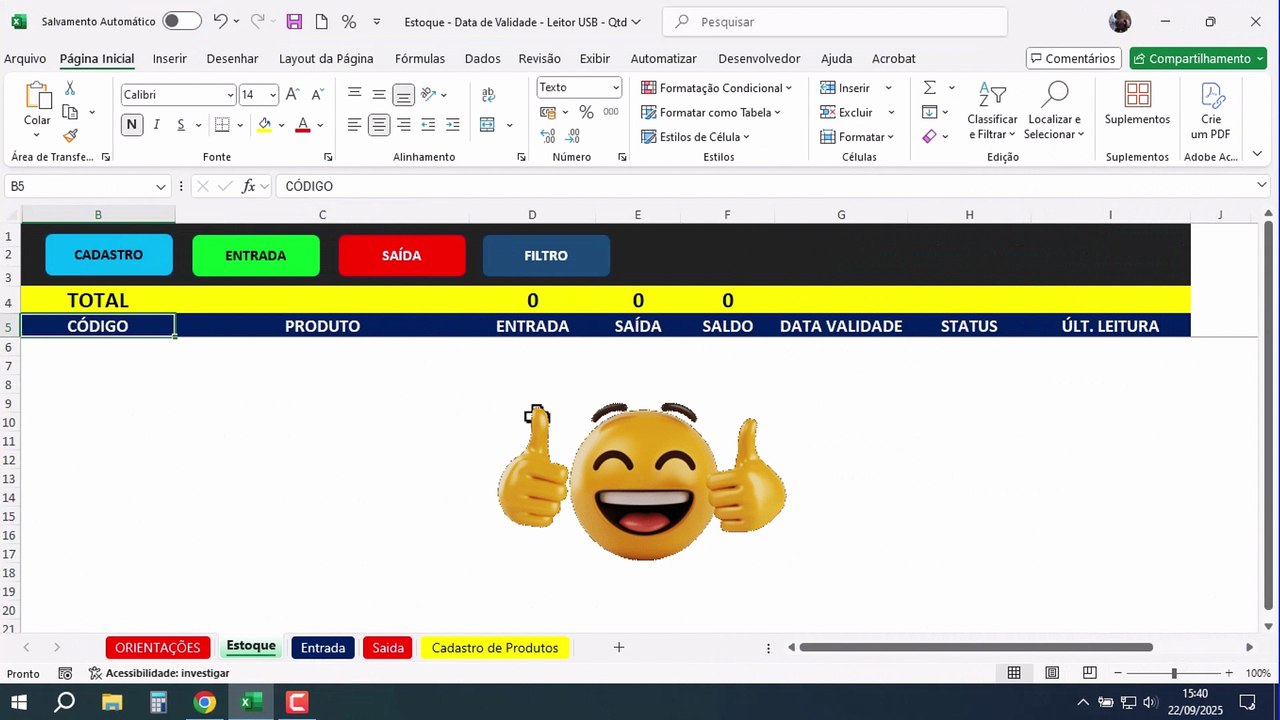
Task: Click the Insert Function fx icon
Action: (250, 186)
